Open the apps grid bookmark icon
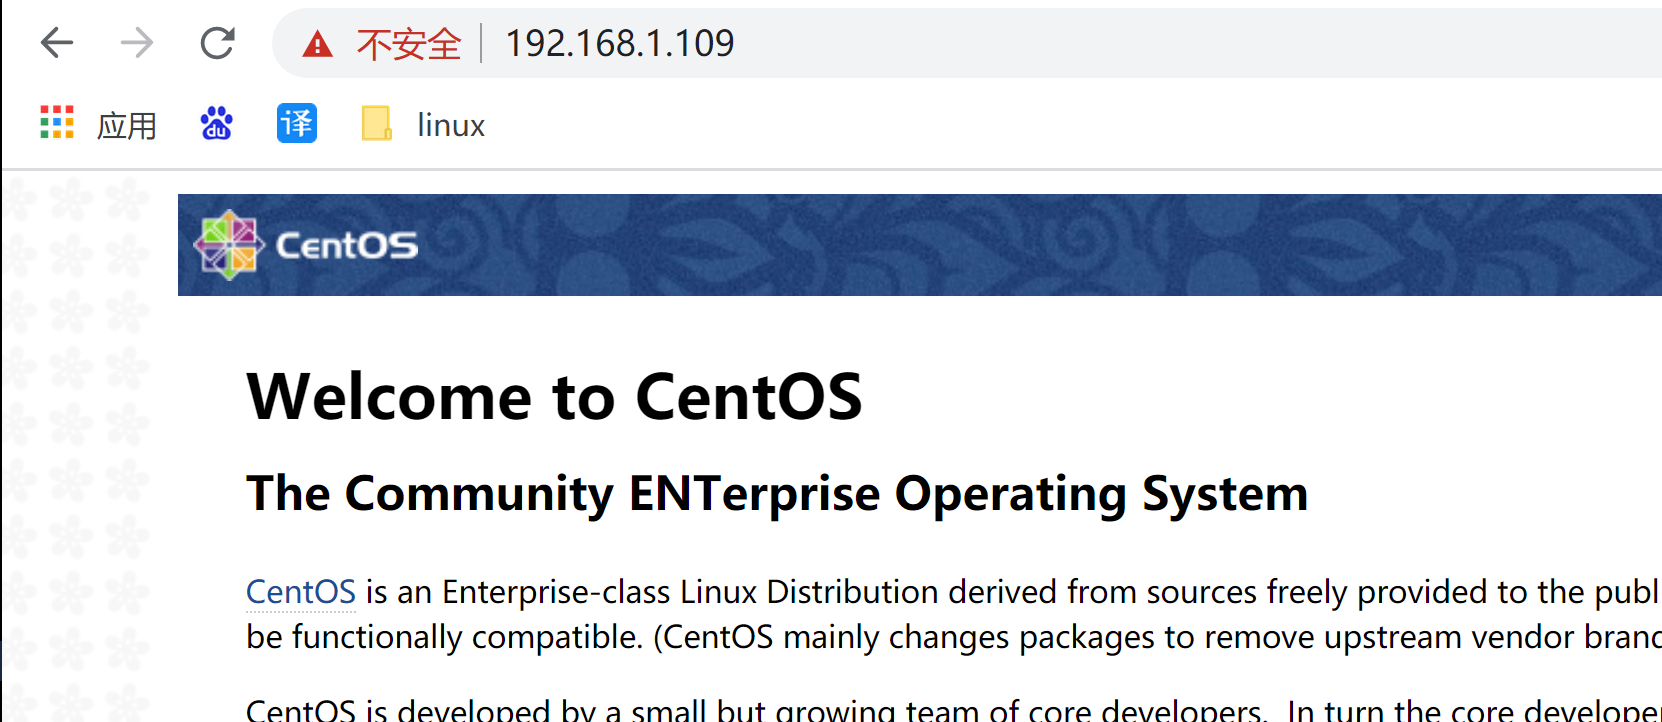Screen dimensions: 1662x722 (x=57, y=123)
